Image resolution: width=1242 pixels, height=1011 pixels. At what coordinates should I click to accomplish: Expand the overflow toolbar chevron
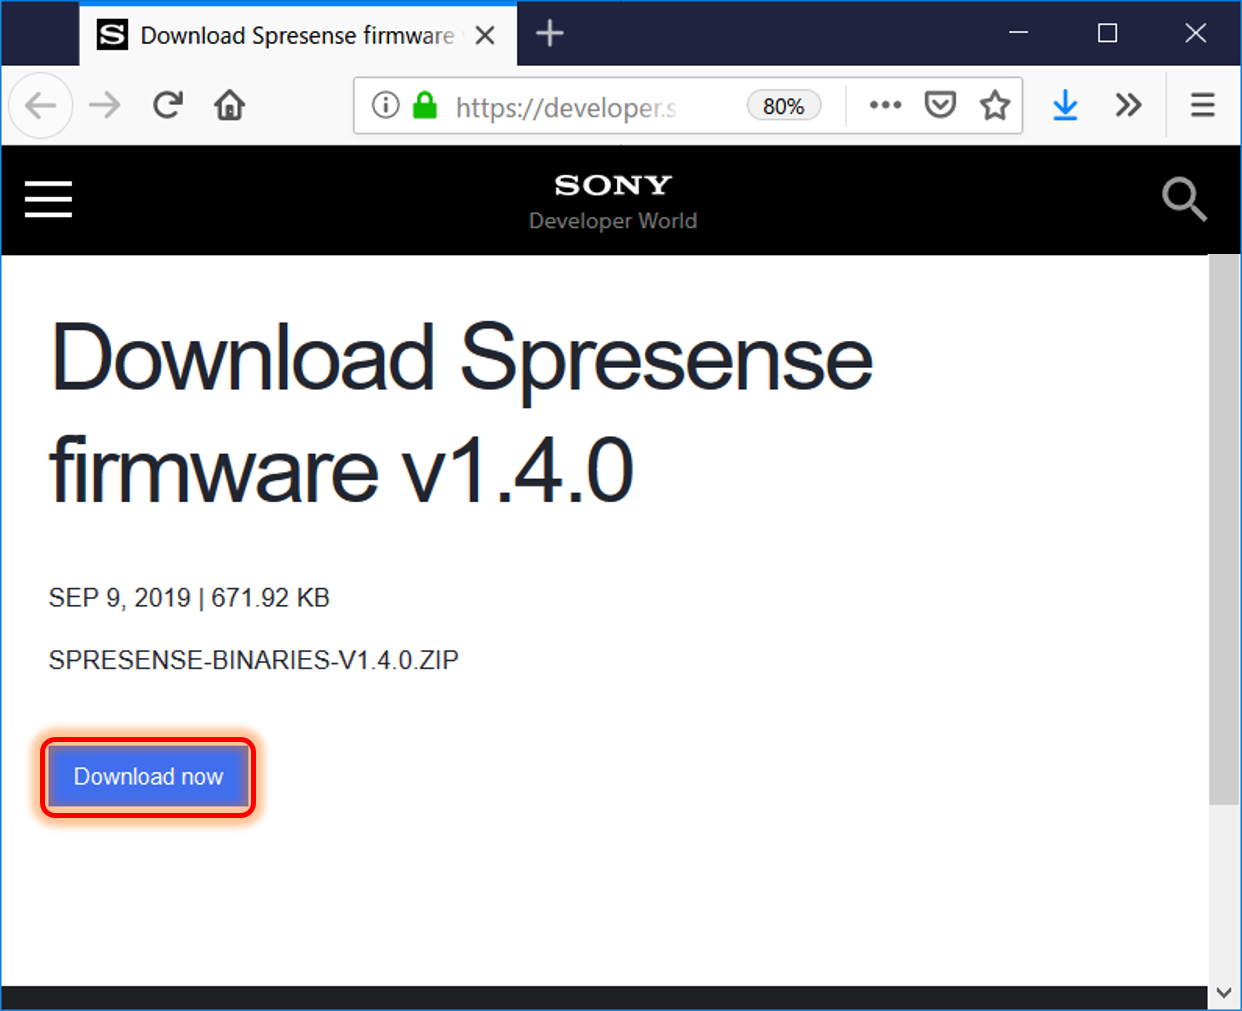point(1128,105)
